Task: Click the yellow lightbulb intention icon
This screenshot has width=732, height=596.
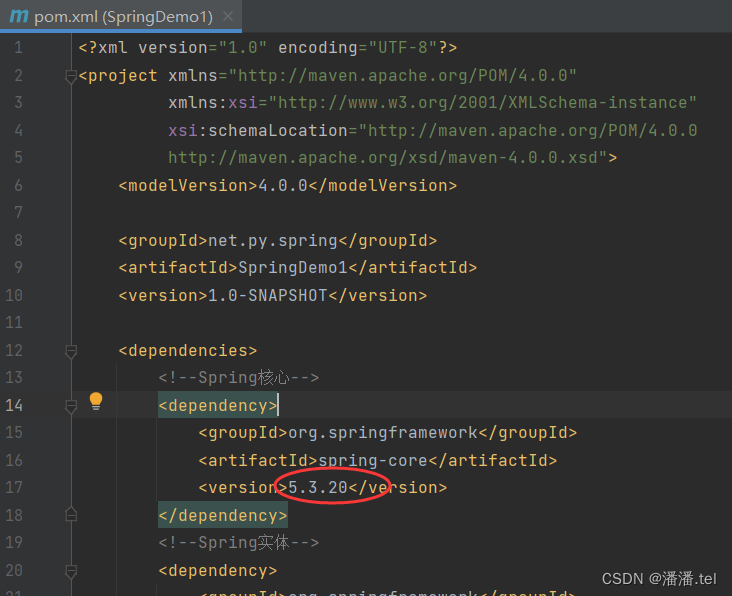Action: click(96, 401)
